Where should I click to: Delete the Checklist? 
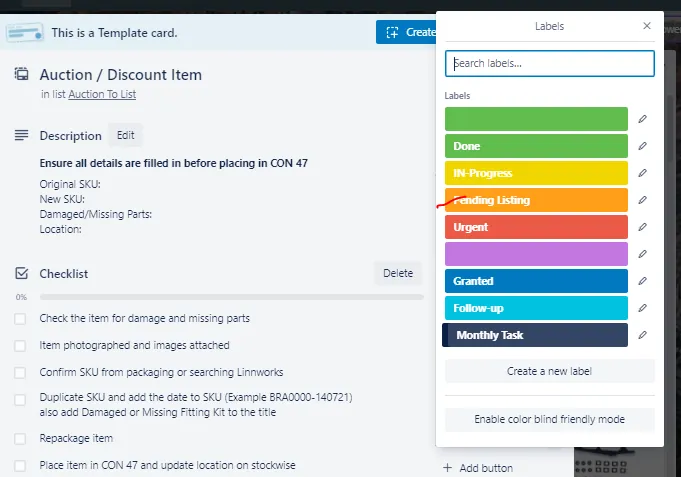click(398, 273)
